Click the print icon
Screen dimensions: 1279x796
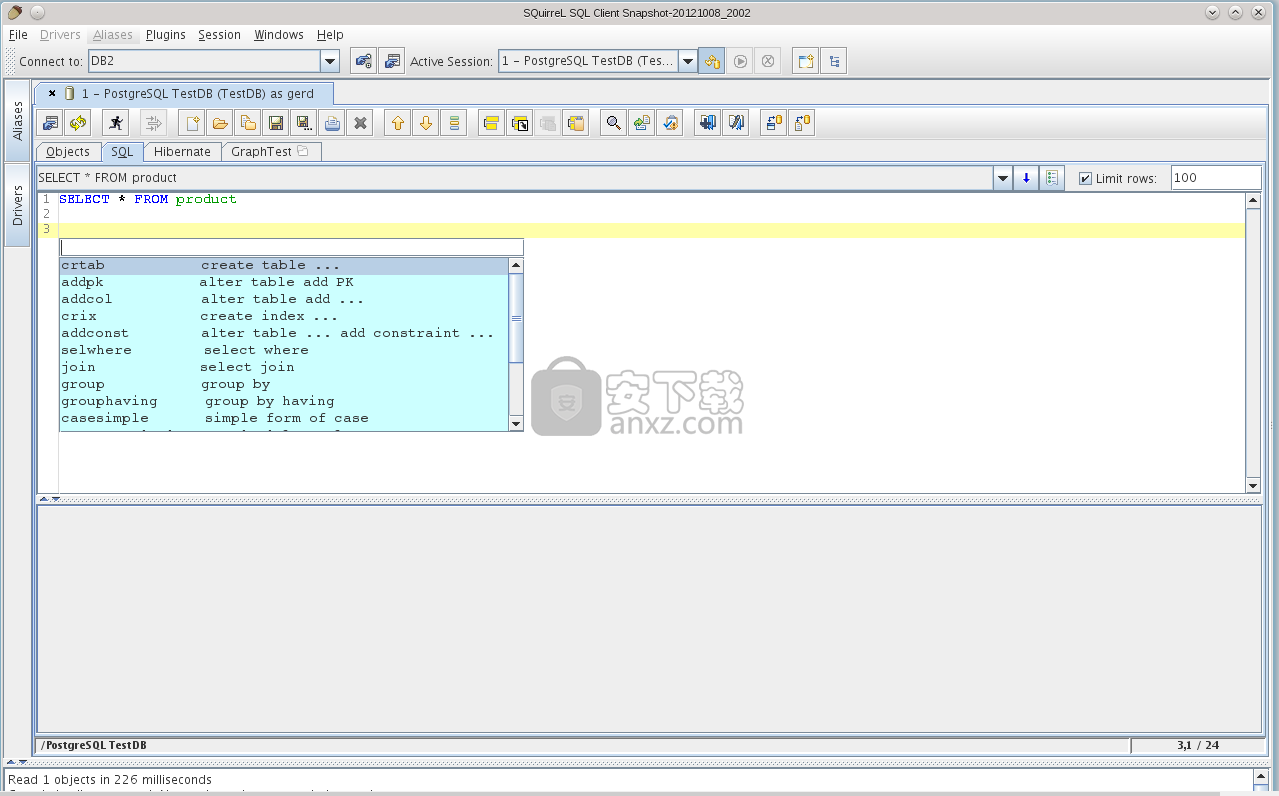332,123
